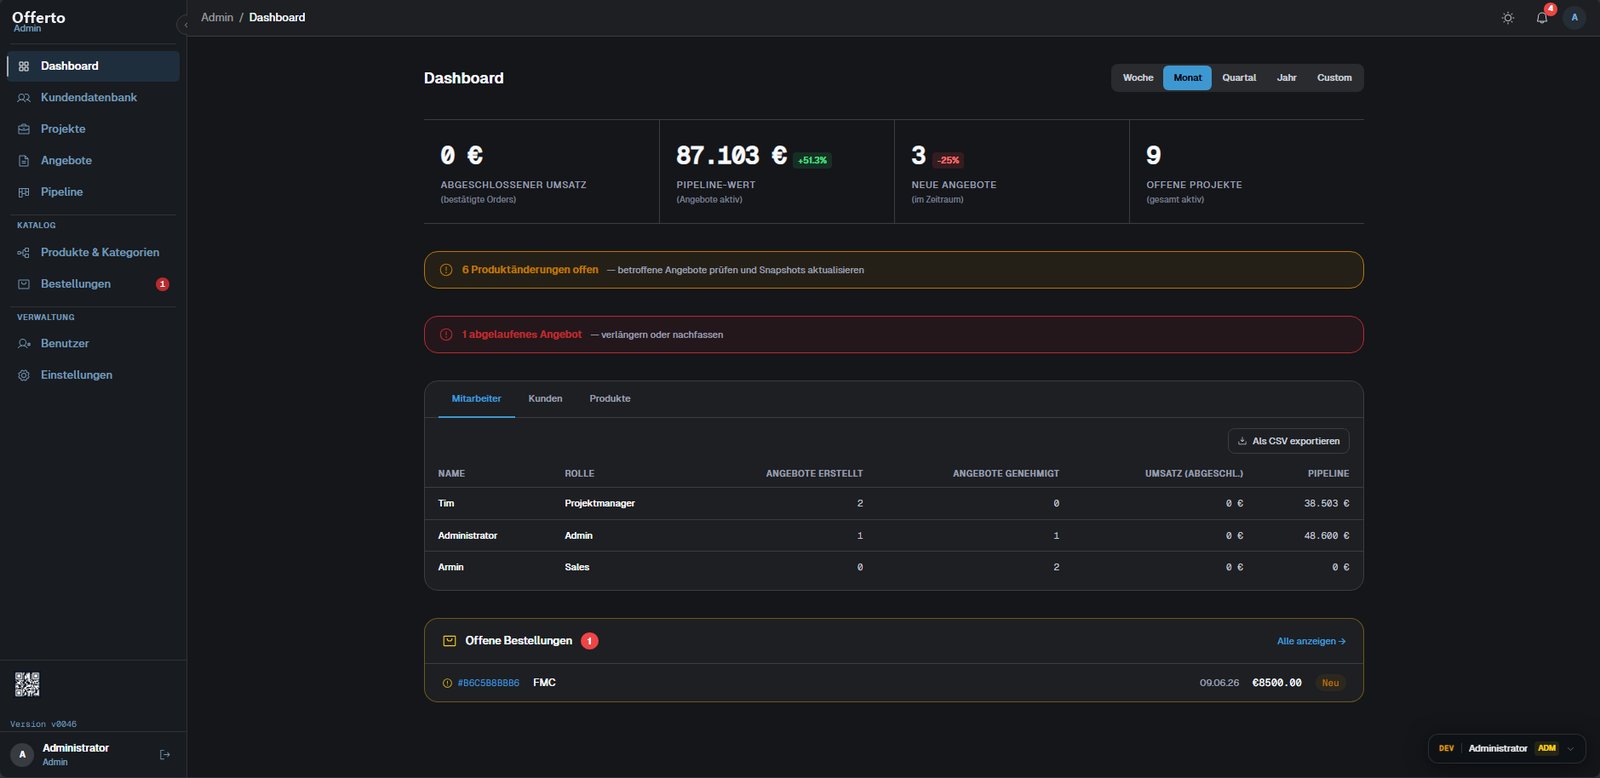Click the orange alert warning icon
The image size is (1600, 778).
click(446, 270)
